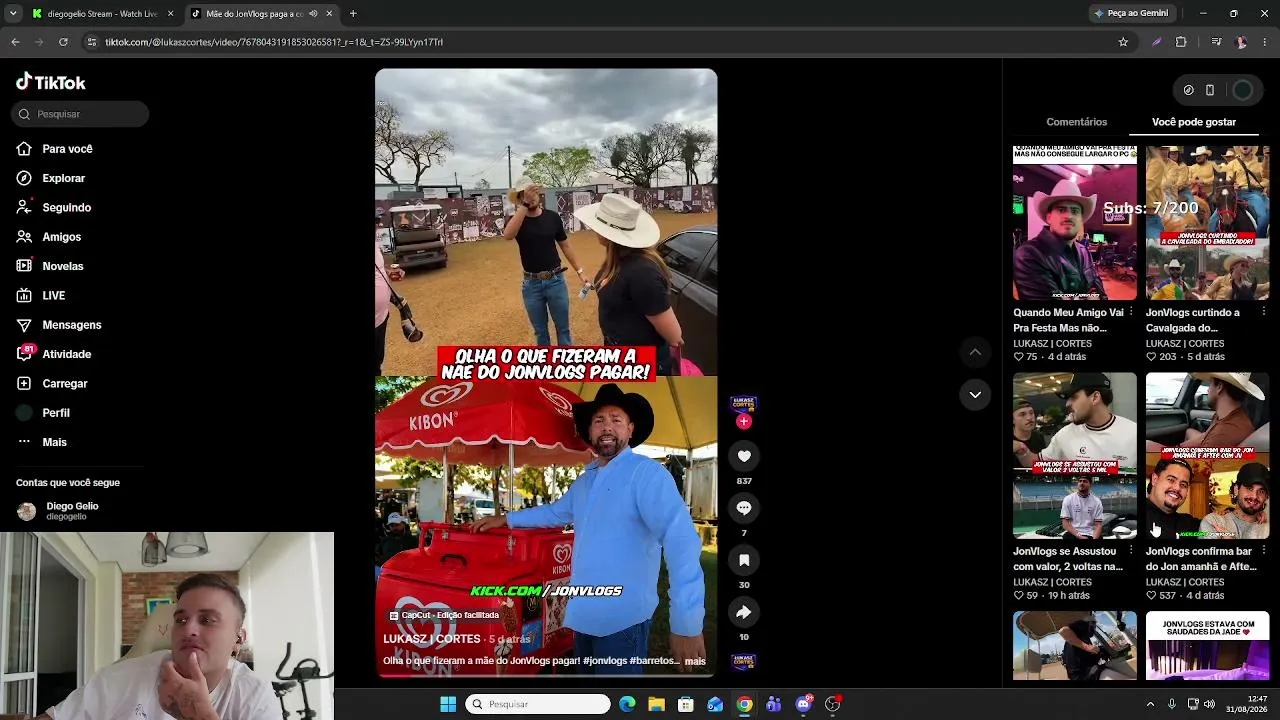Viewport: 1280px width, 720px height.
Task: Open the phone app icon in top-right pill
Action: point(1210,90)
